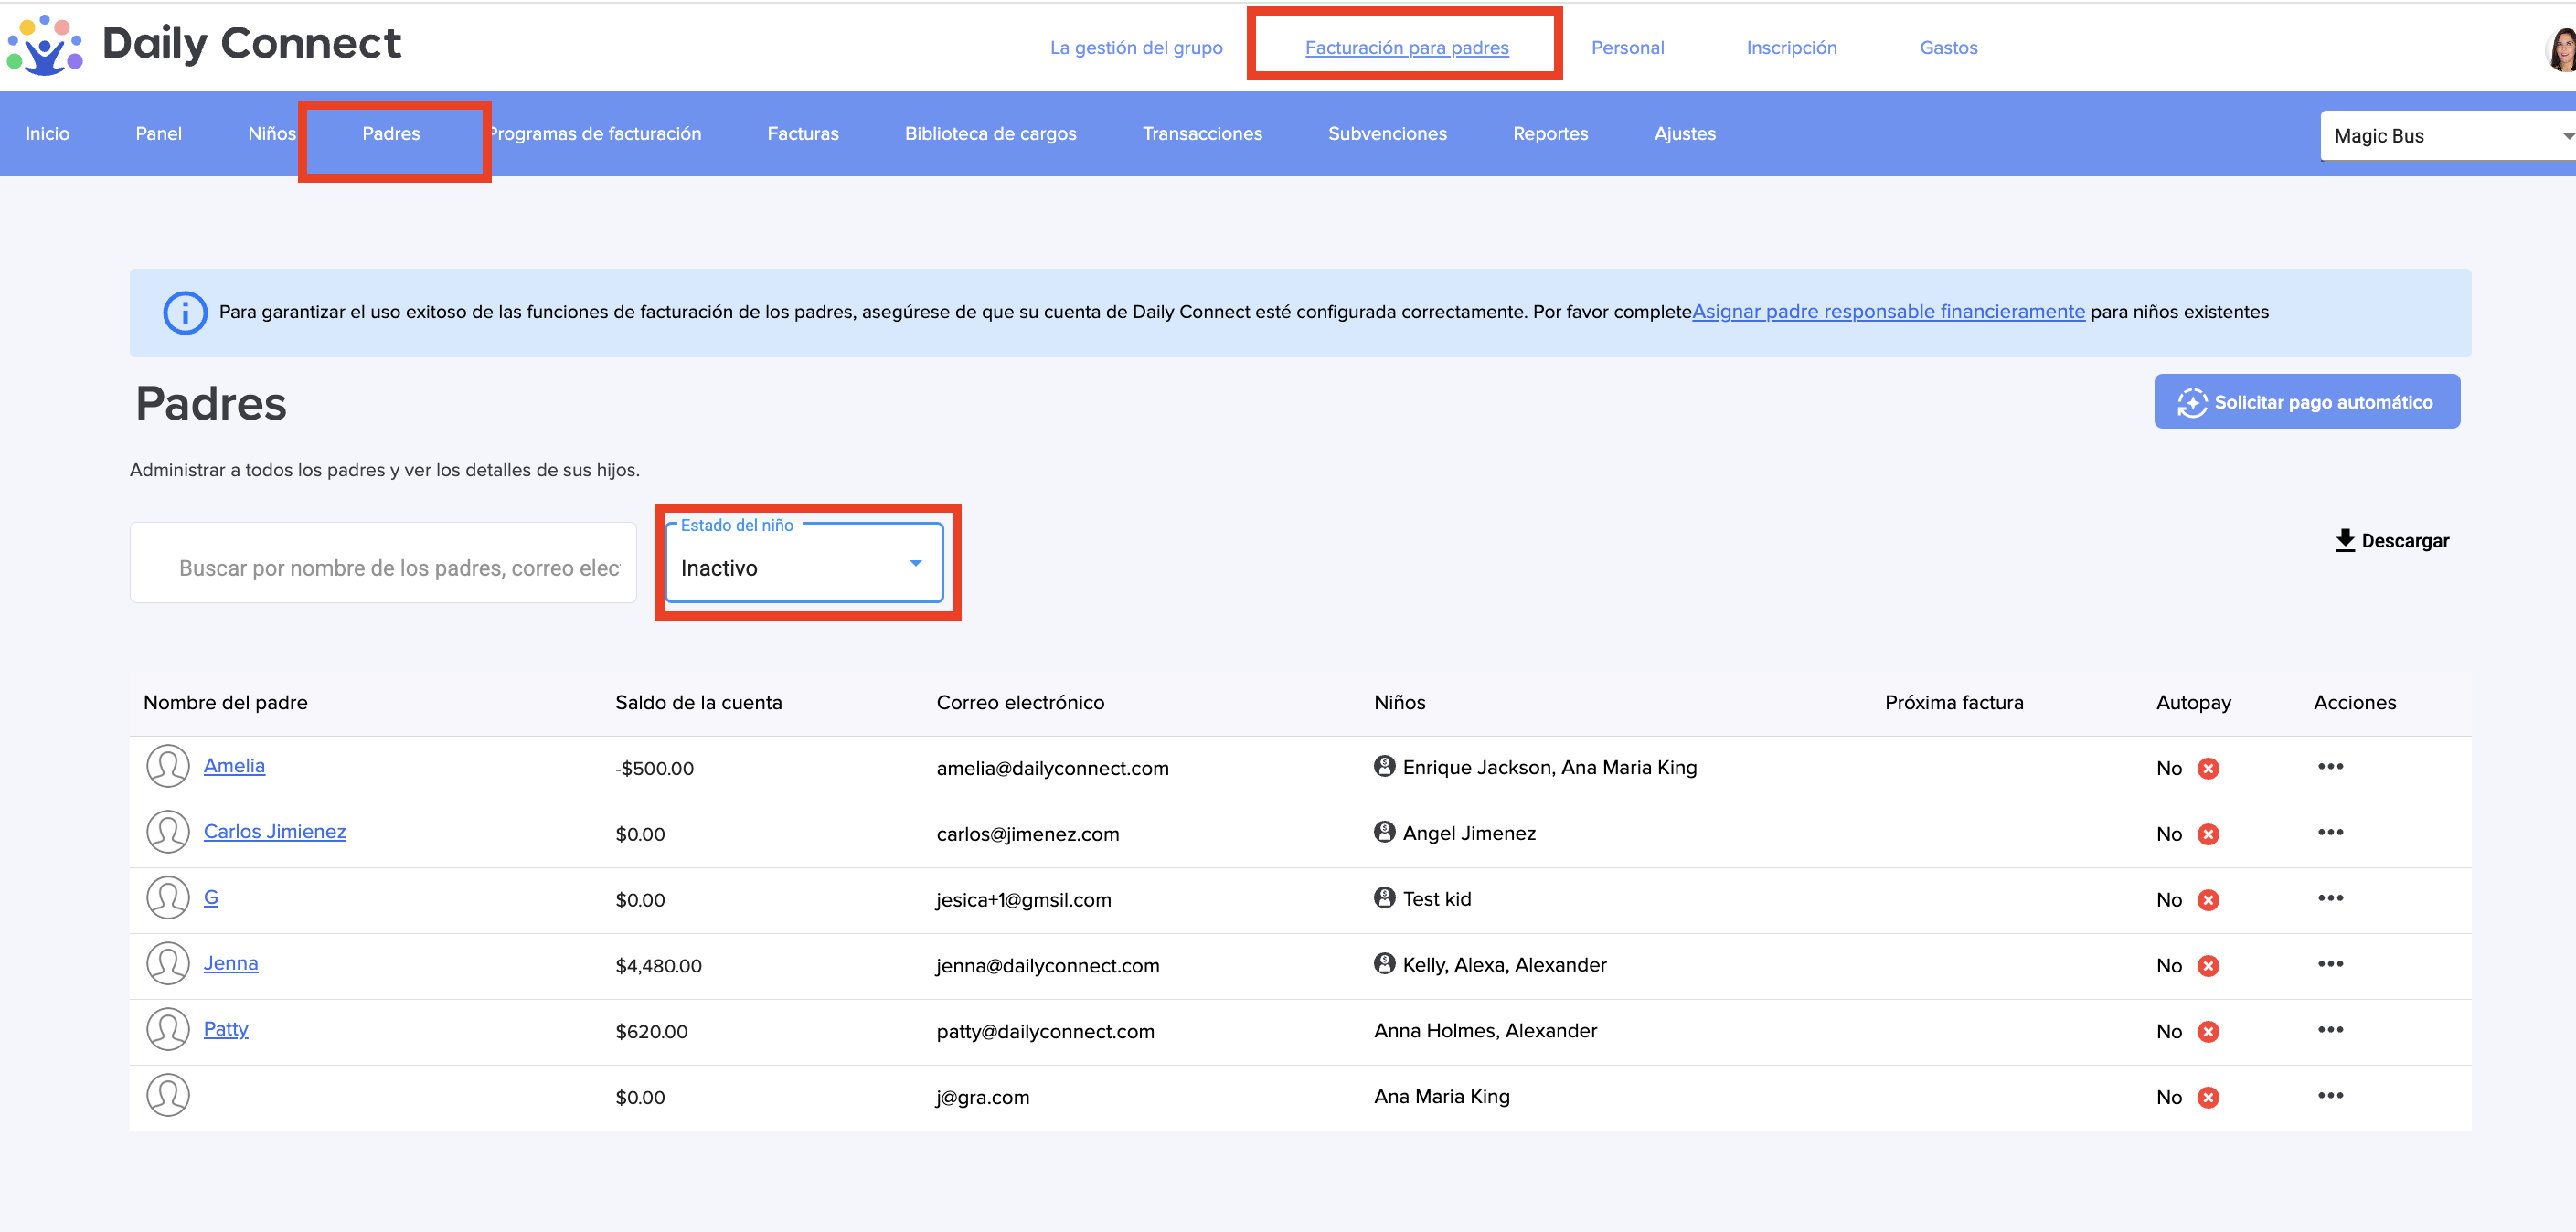
Task: Open the Transacciones menu item
Action: [1202, 134]
